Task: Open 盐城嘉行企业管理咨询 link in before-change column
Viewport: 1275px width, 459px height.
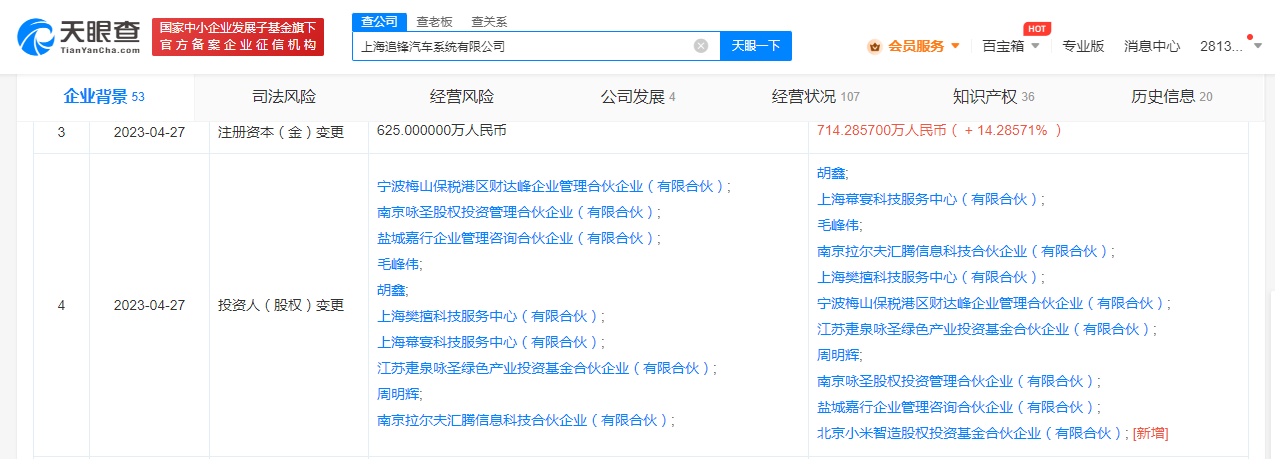Action: [516, 238]
